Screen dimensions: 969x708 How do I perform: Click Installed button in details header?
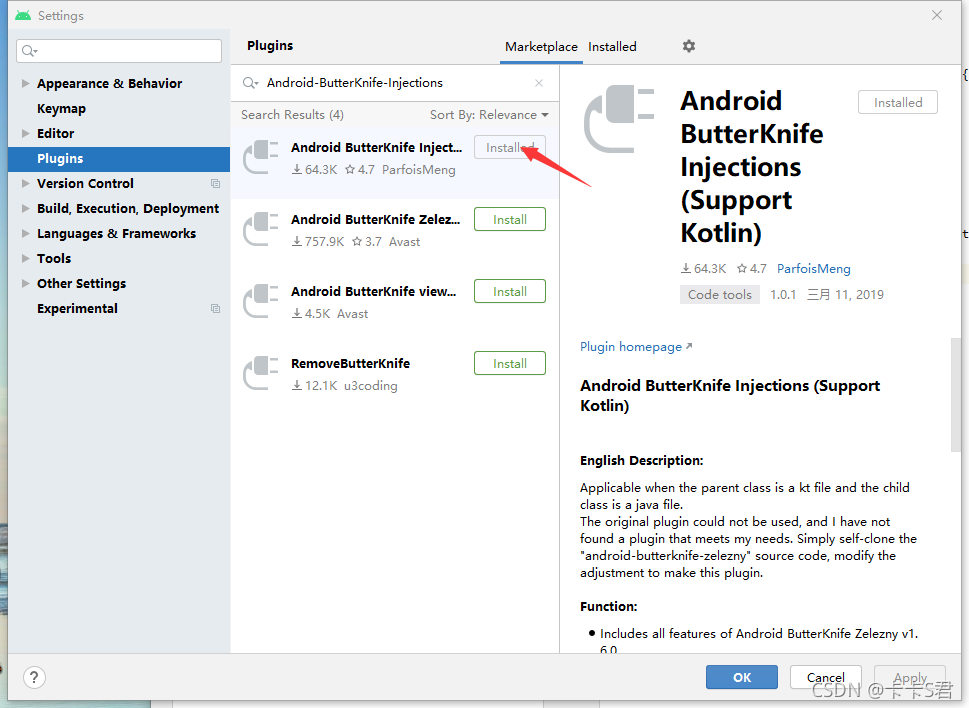[897, 103]
